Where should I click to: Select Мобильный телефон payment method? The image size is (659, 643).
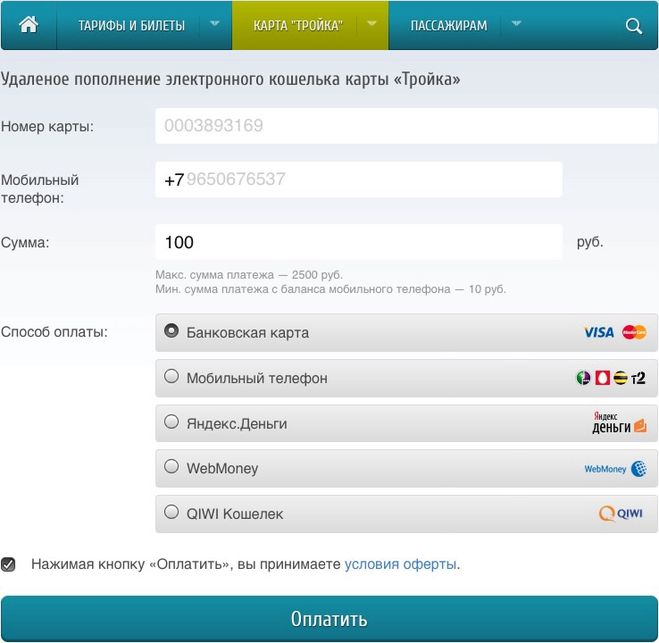click(x=406, y=378)
